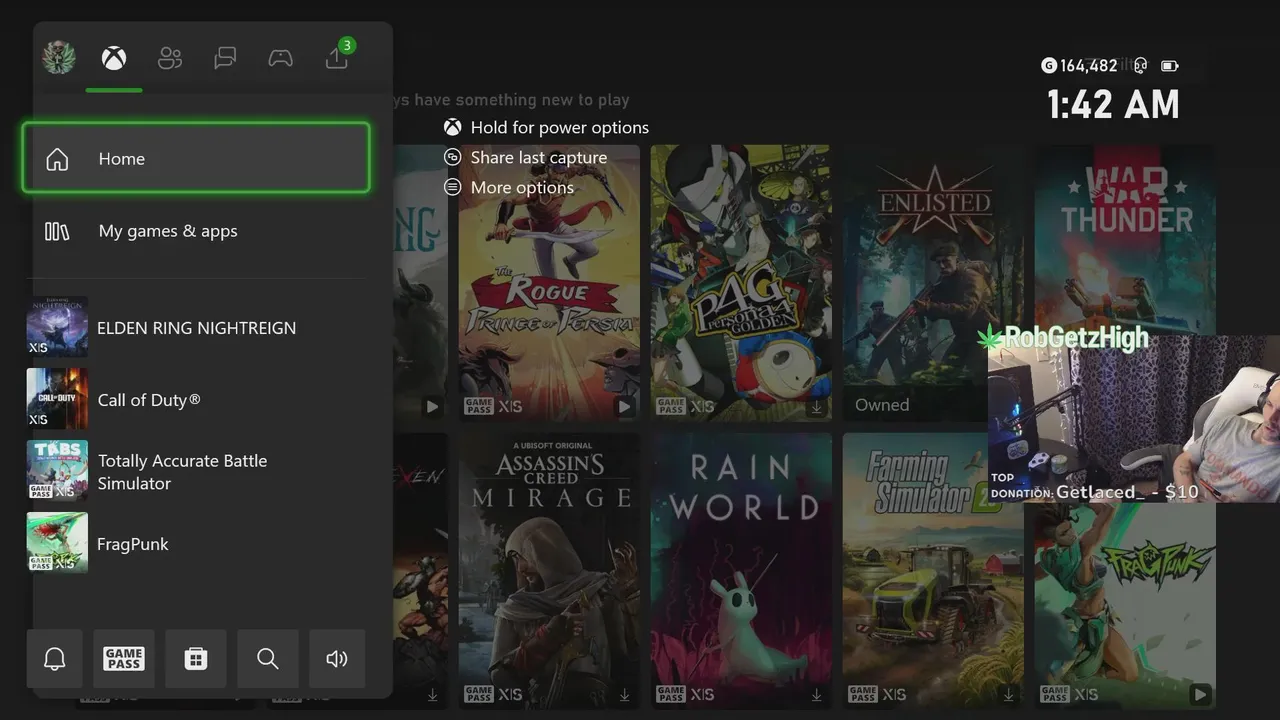The image size is (1280, 720).
Task: Click the Call of Duty thumbnail icon
Action: point(57,399)
